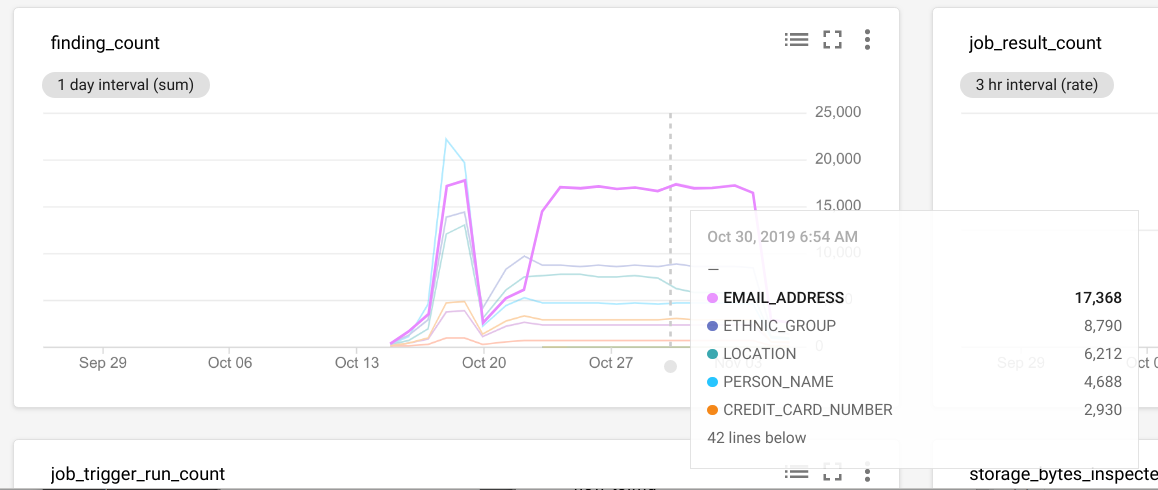Open more options menu for finding_count
1158x490 pixels.
(867, 40)
